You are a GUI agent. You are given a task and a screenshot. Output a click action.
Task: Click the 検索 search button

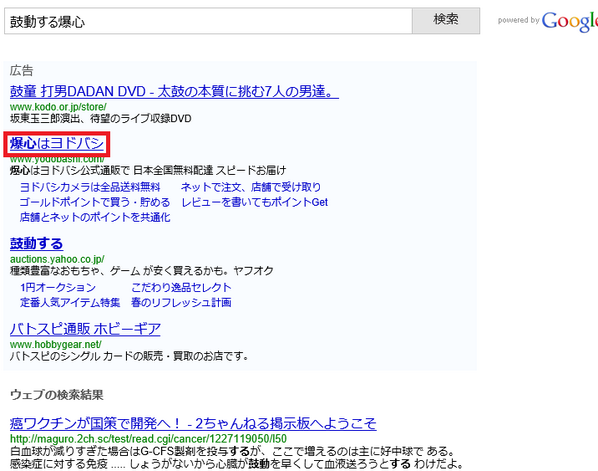point(446,21)
